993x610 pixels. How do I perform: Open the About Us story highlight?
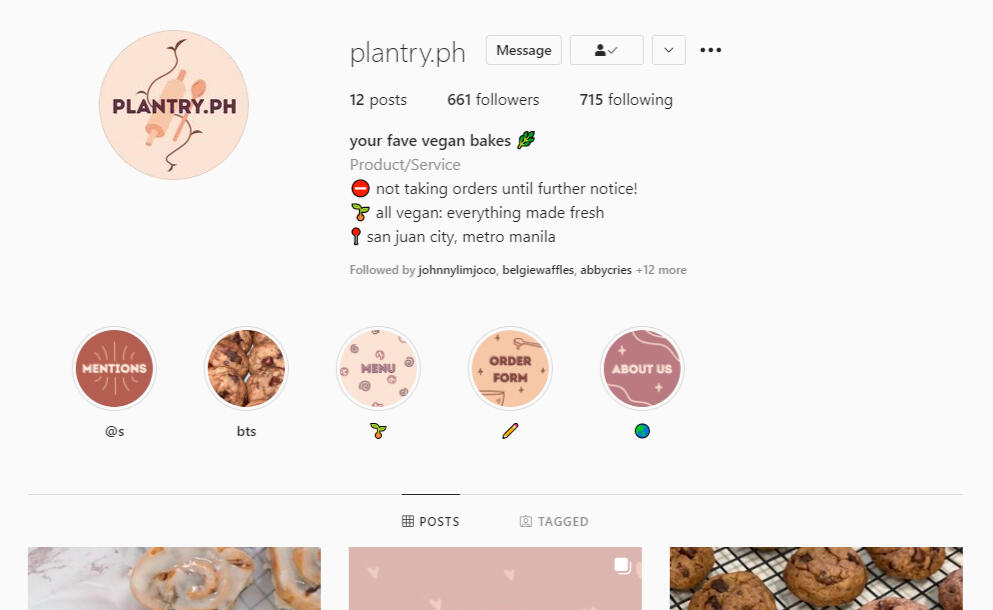(642, 368)
